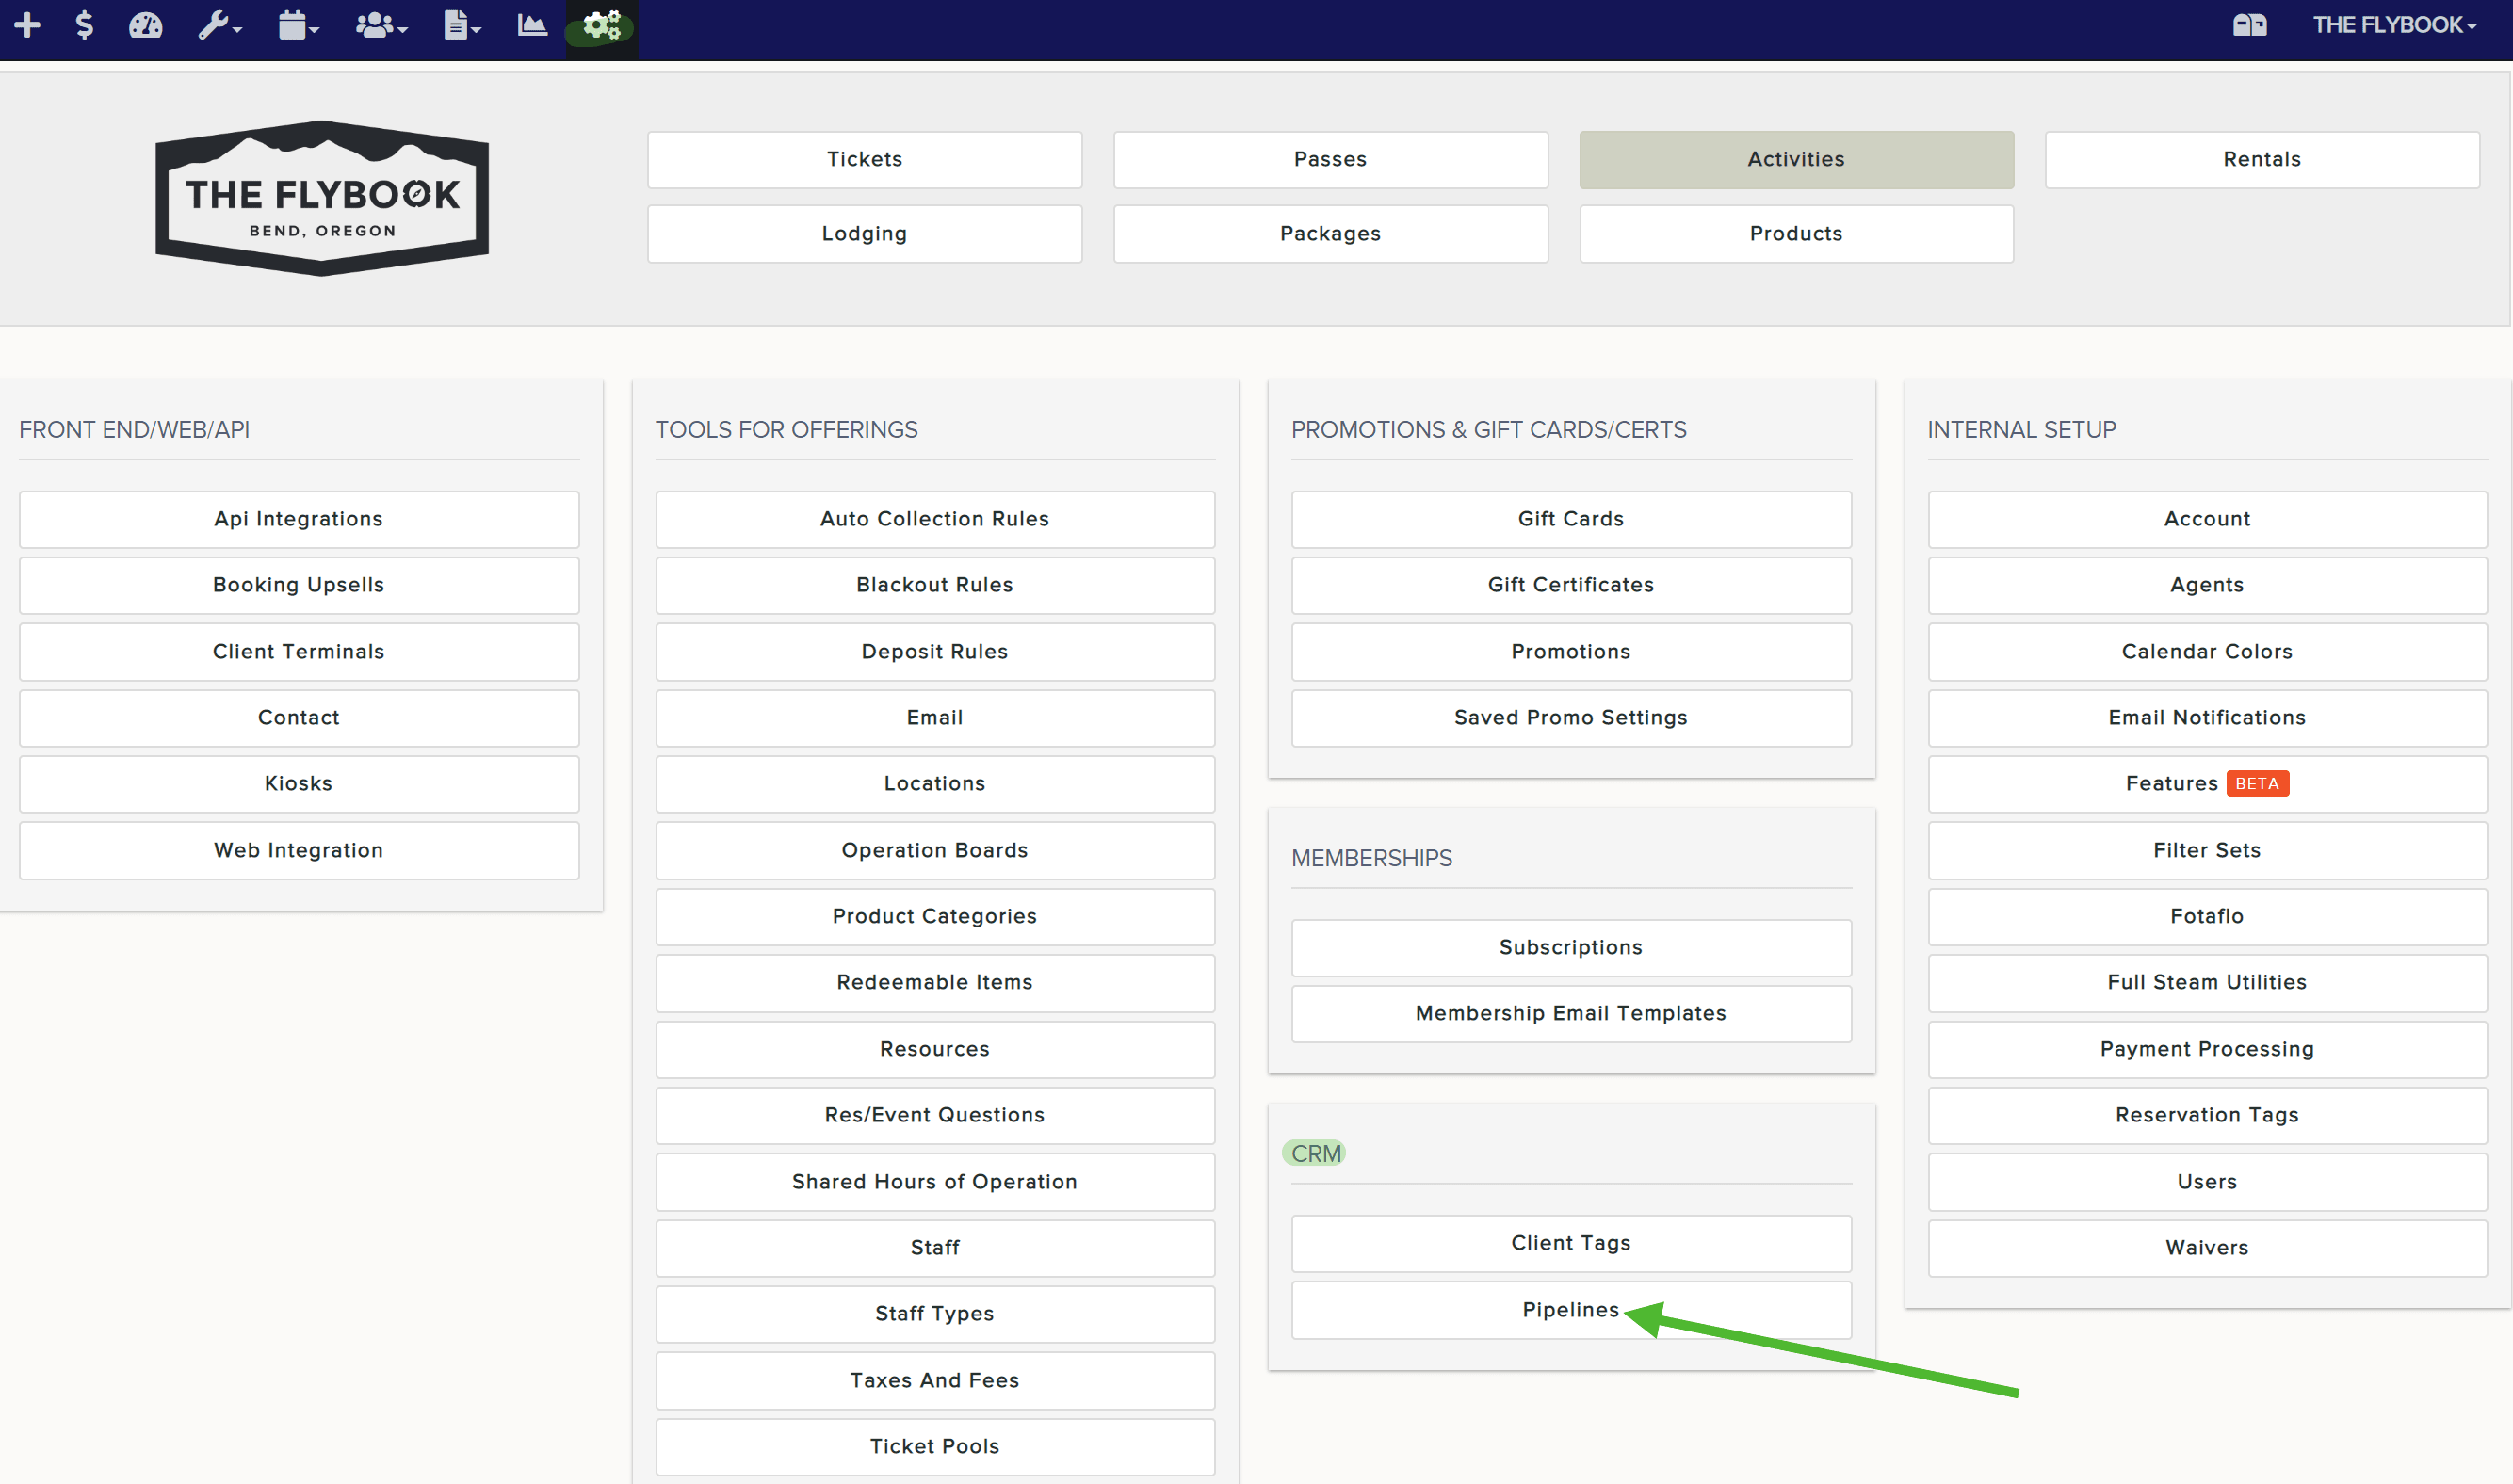Select the dashboard gauge icon
This screenshot has width=2513, height=1484.
(x=145, y=25)
